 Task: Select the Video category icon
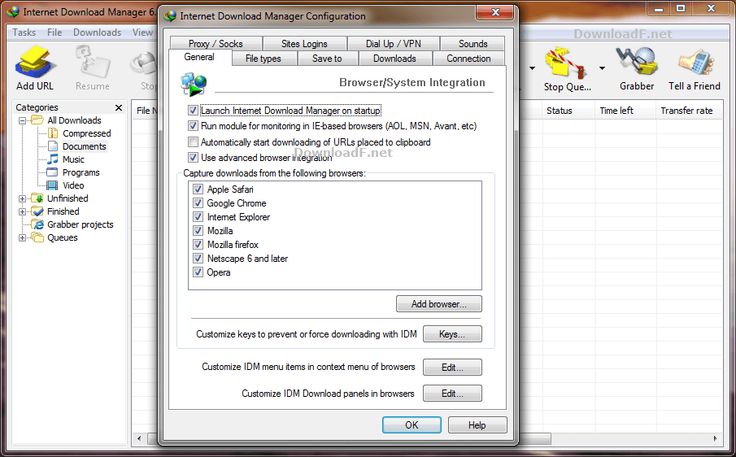(53, 185)
